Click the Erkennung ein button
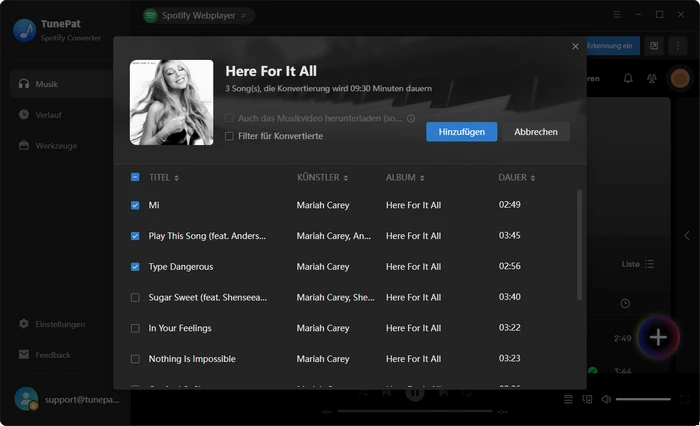Viewport: 700px width, 426px height. pyautogui.click(x=612, y=46)
